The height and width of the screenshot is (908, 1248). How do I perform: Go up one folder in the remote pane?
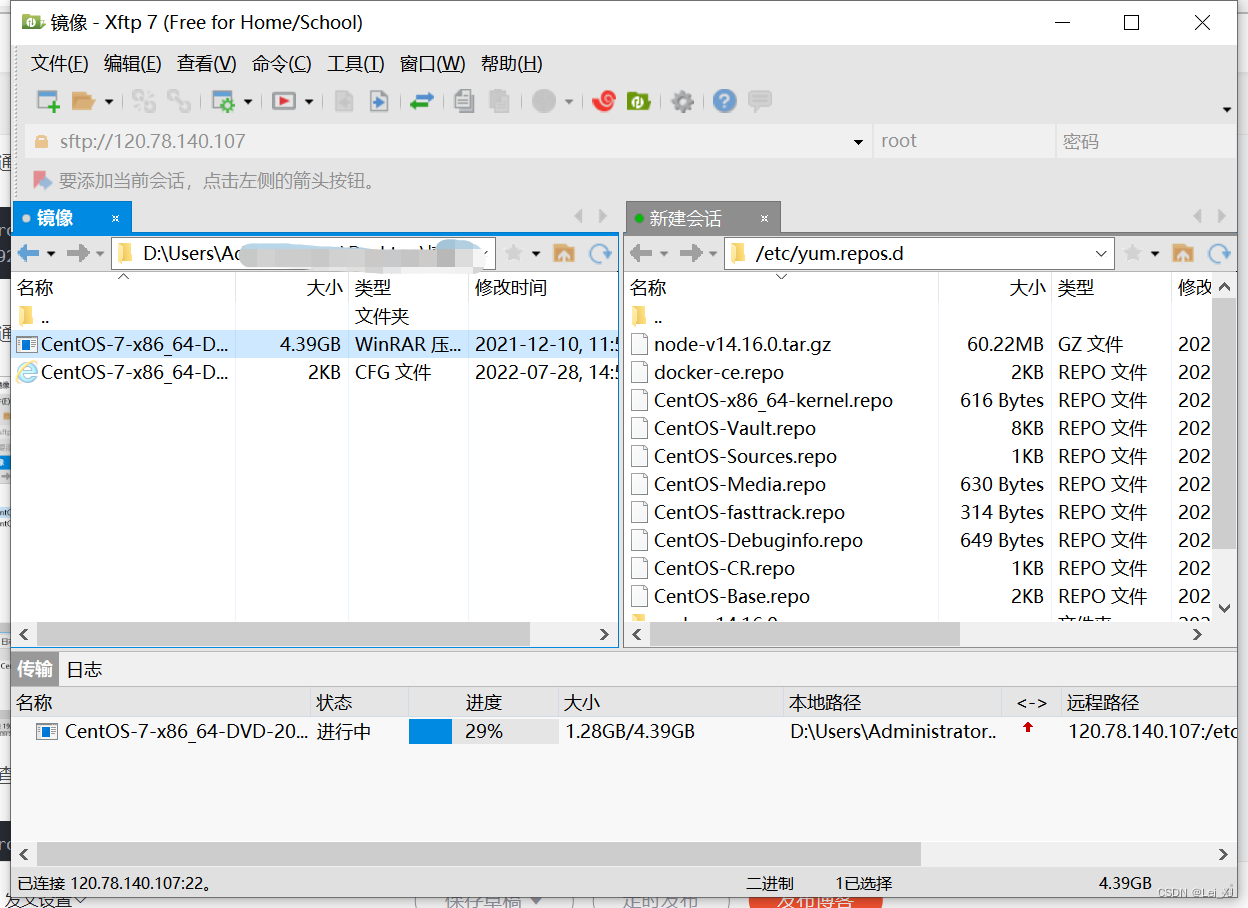pos(1183,253)
